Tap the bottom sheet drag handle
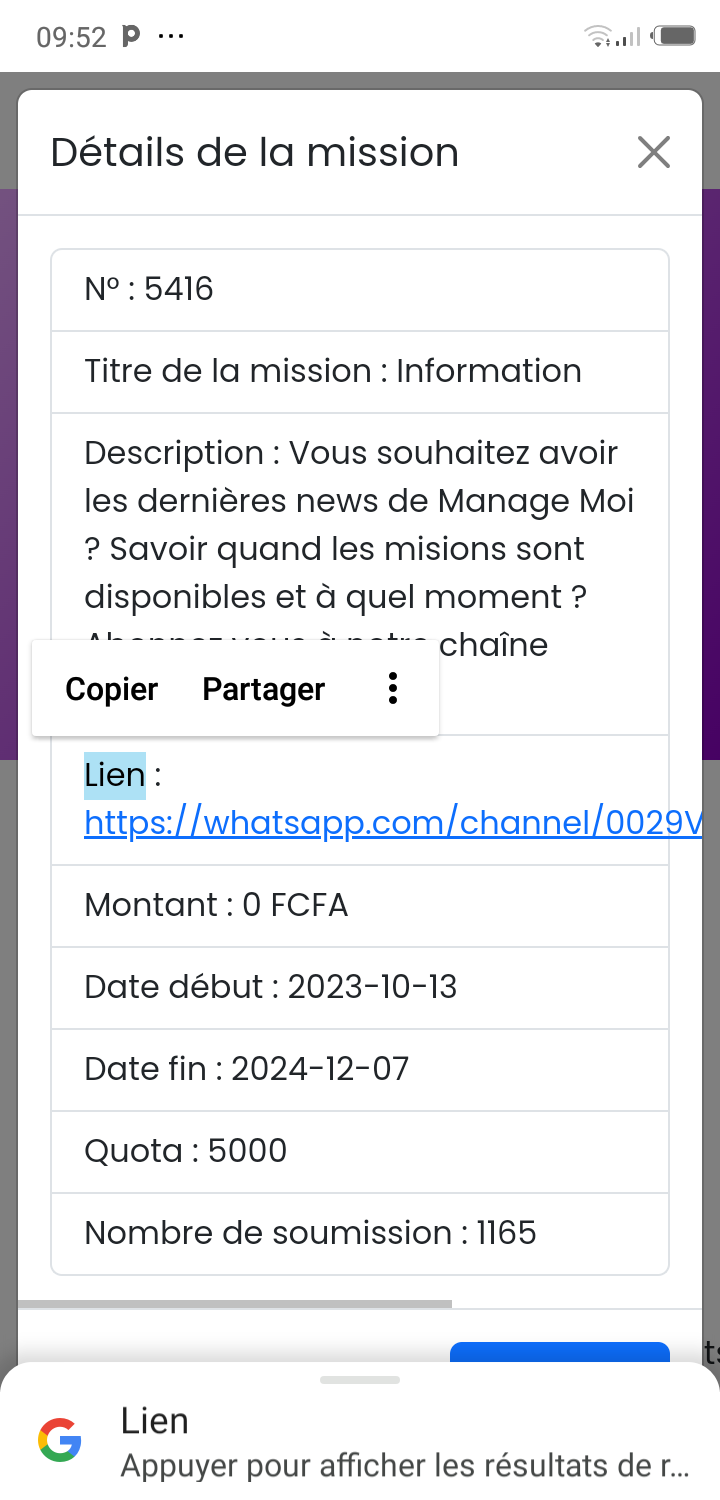The image size is (720, 1500). coord(360,1380)
